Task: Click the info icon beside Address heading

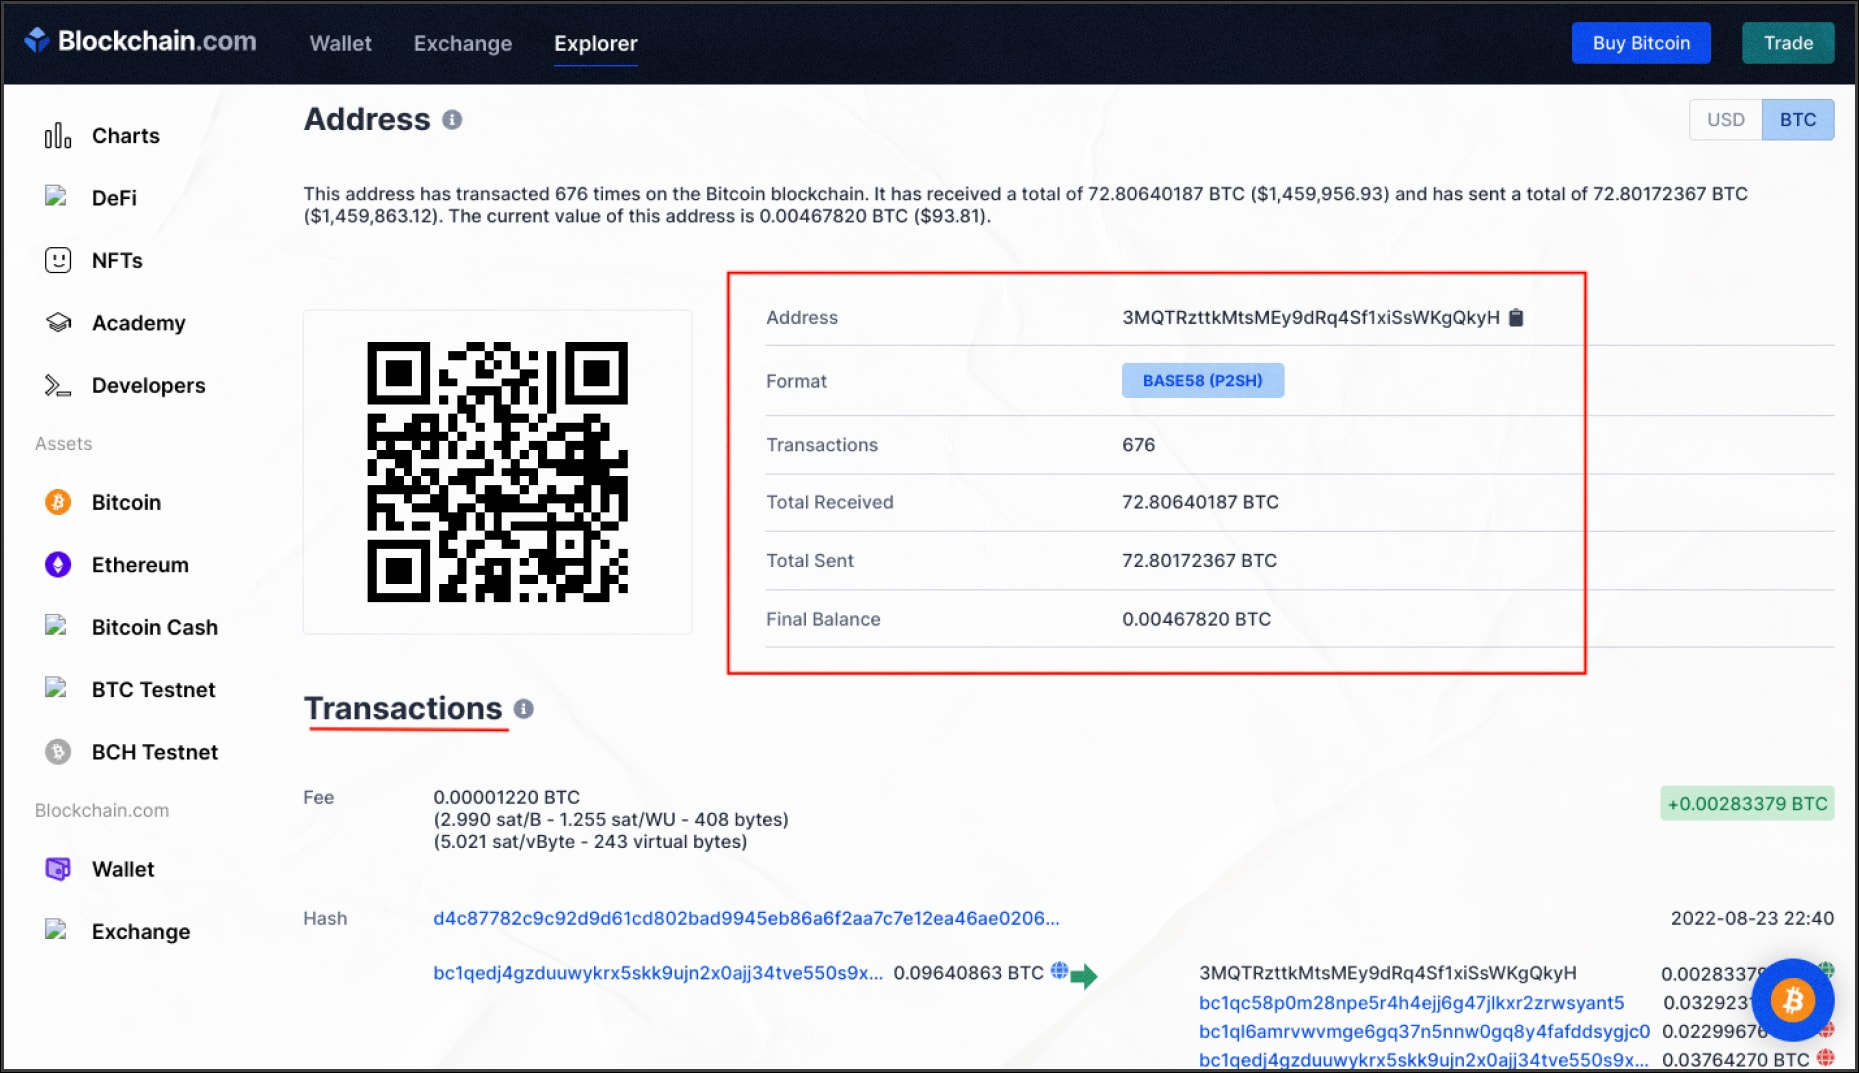Action: tap(452, 120)
